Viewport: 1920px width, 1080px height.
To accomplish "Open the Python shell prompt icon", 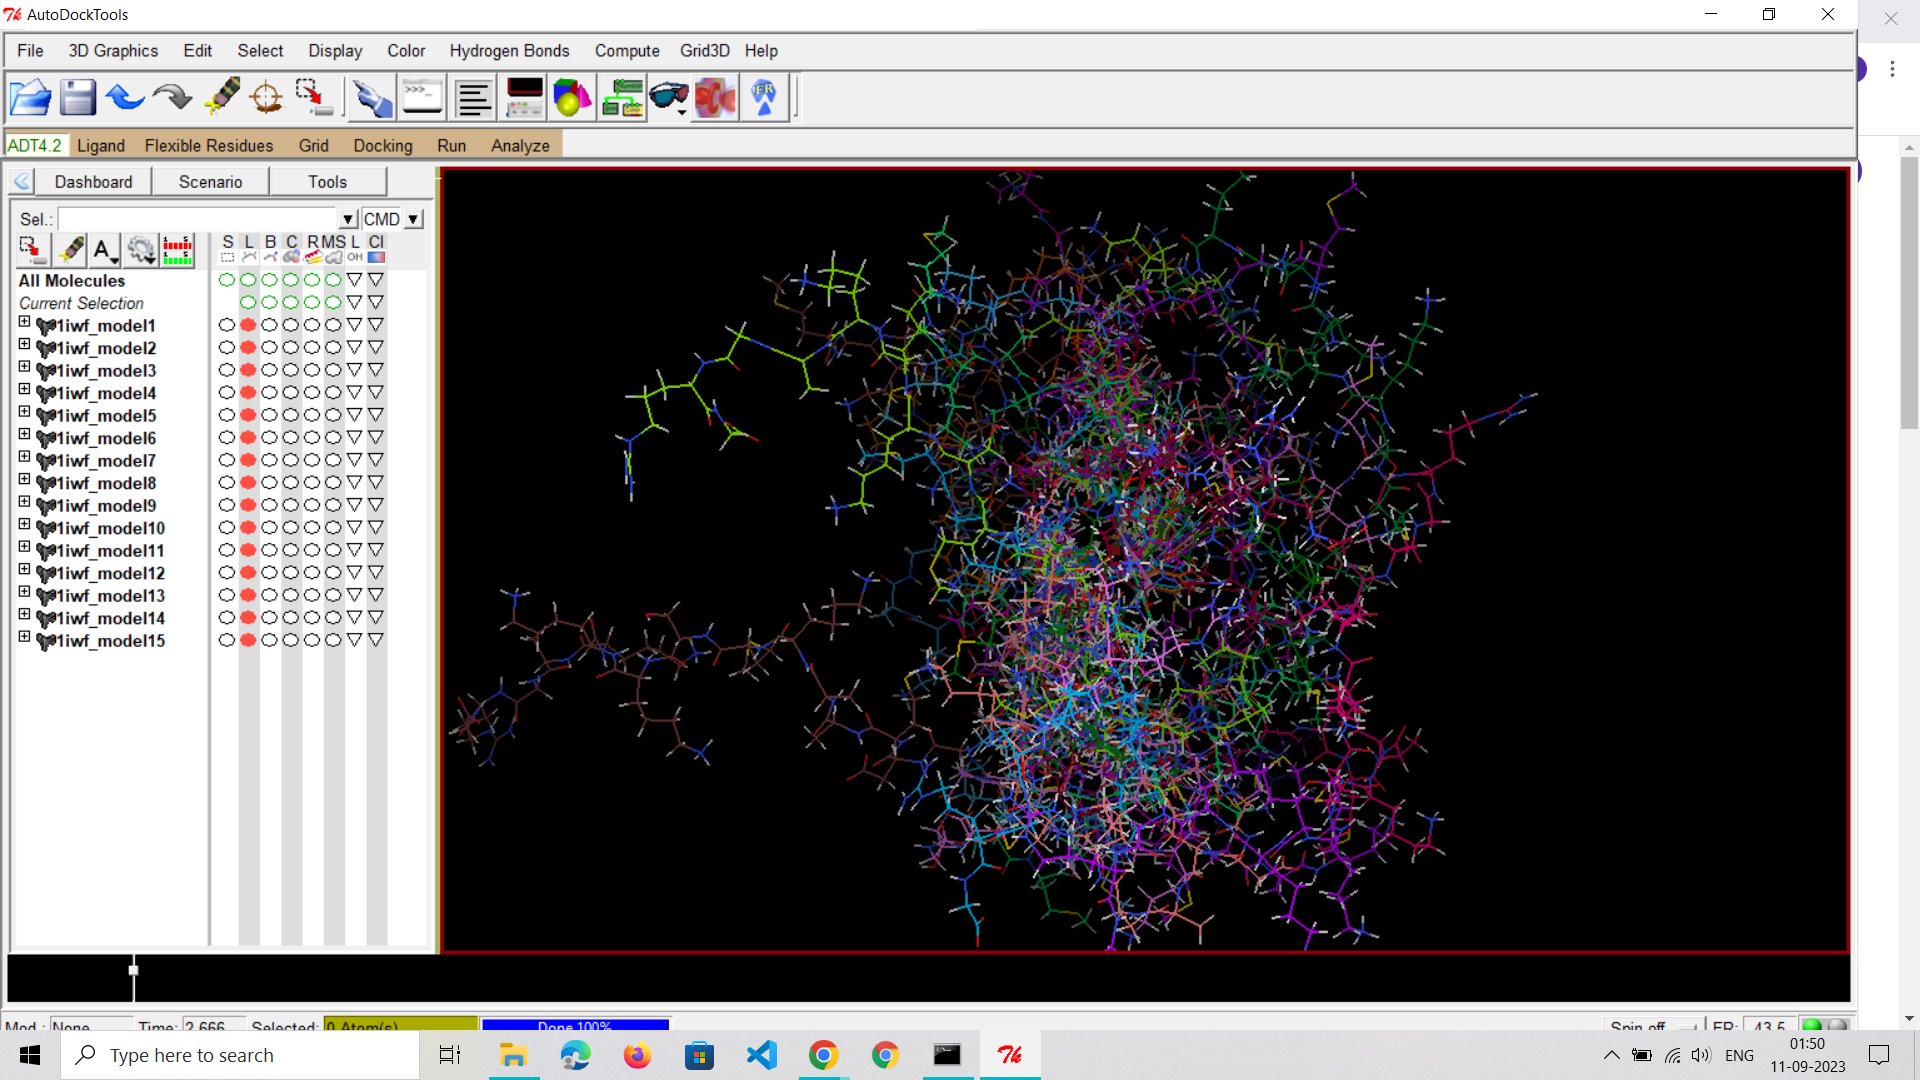I will [422, 98].
